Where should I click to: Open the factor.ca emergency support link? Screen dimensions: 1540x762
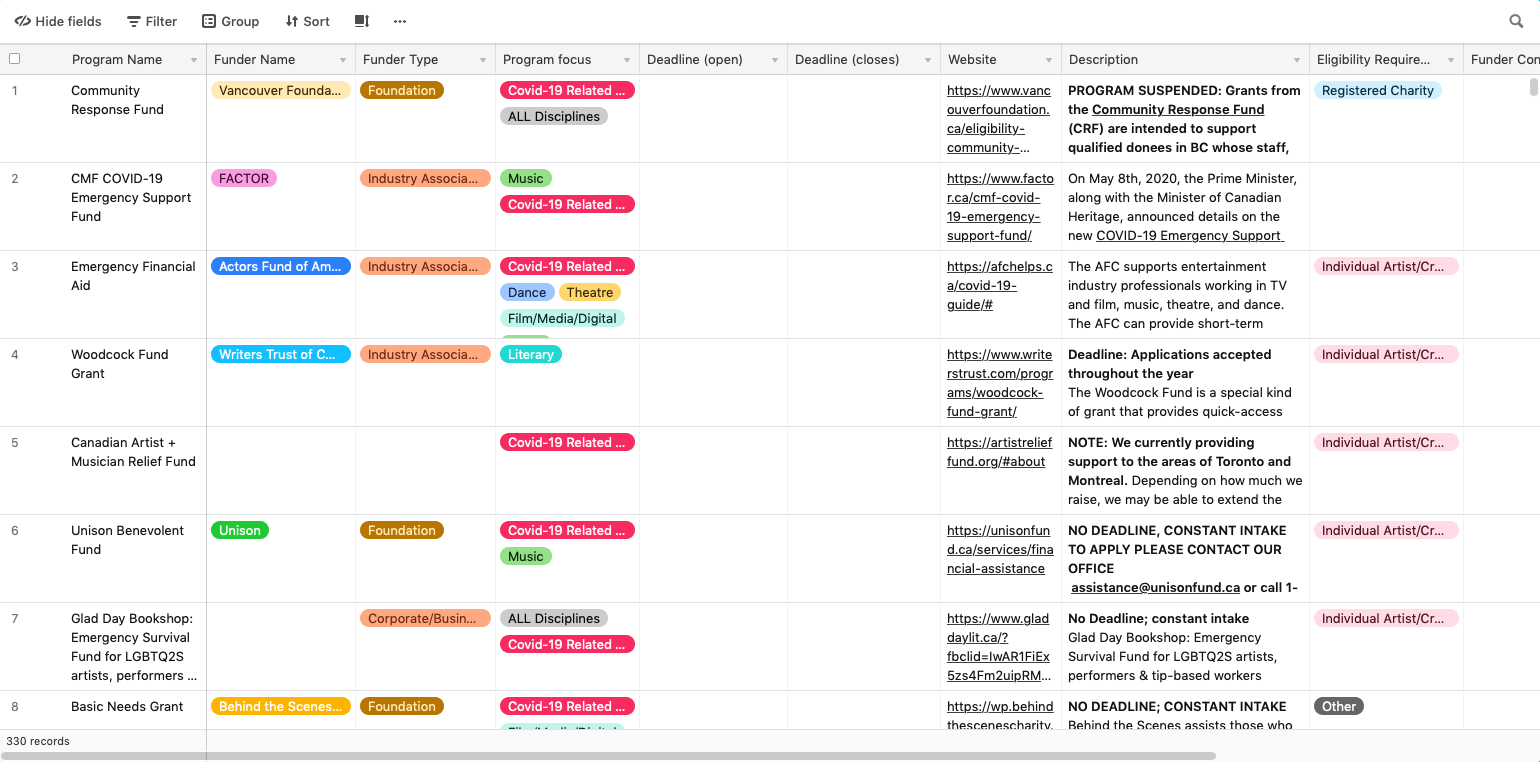(1000, 207)
